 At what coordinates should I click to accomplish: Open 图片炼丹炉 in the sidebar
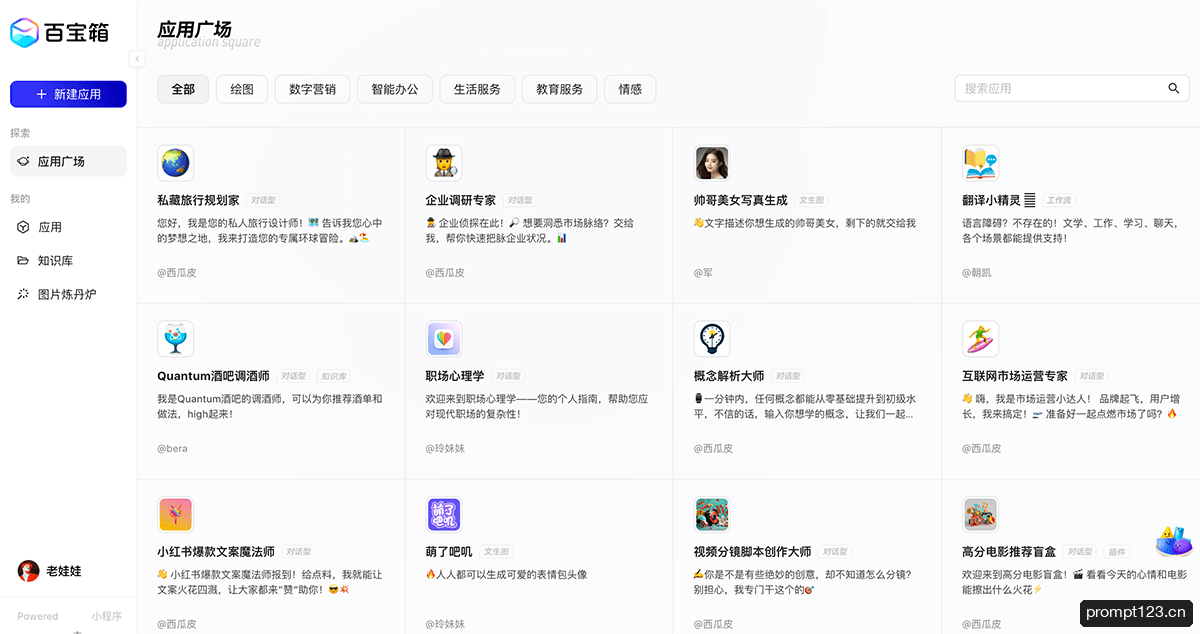68,295
